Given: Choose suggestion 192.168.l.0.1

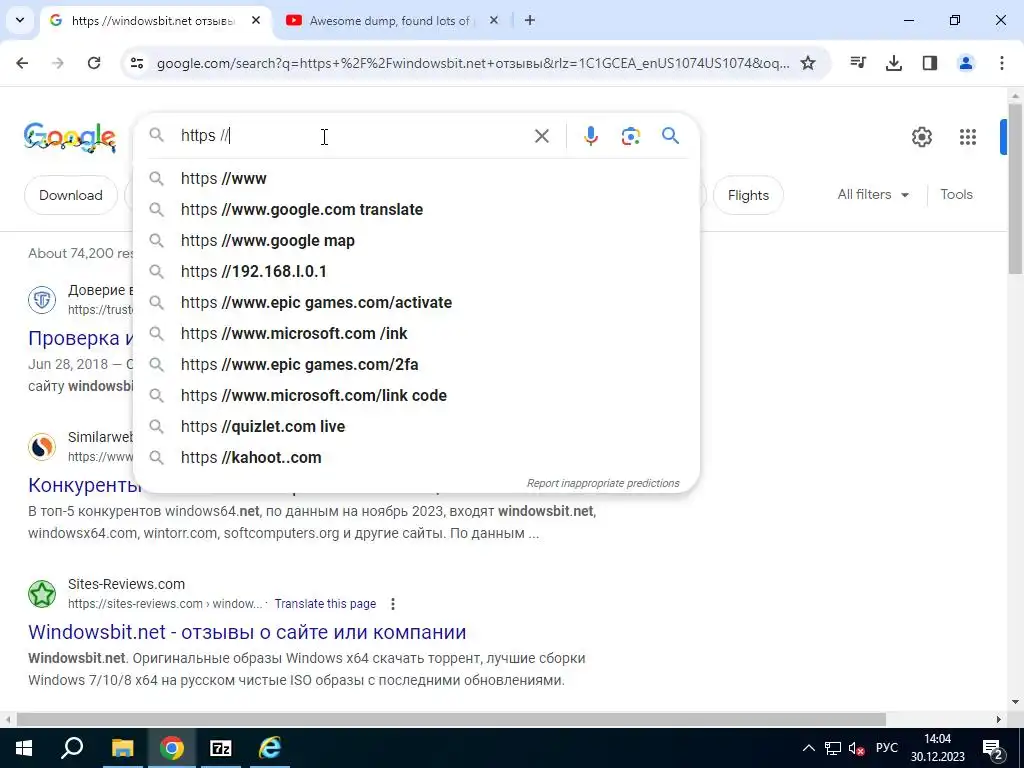Looking at the screenshot, I should [416, 272].
